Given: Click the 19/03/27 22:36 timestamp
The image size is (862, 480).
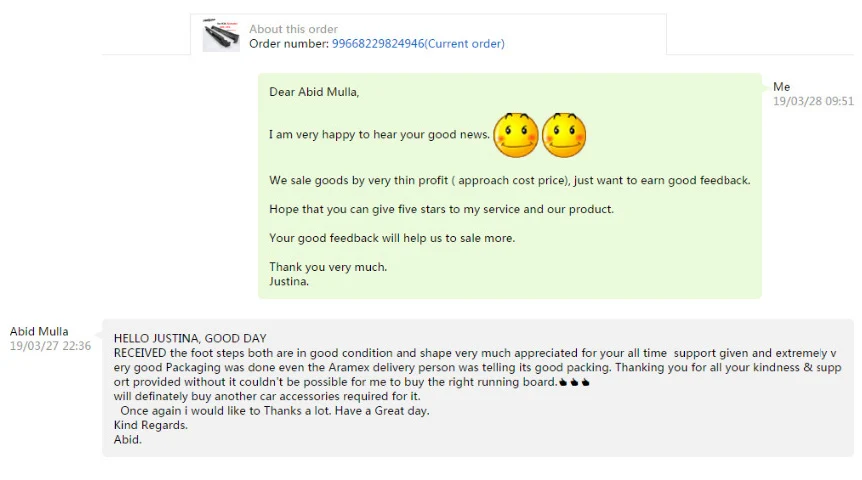Looking at the screenshot, I should tap(50, 346).
